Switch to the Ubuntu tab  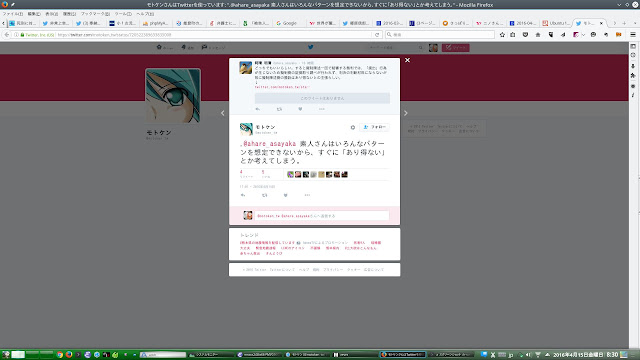click(556, 23)
